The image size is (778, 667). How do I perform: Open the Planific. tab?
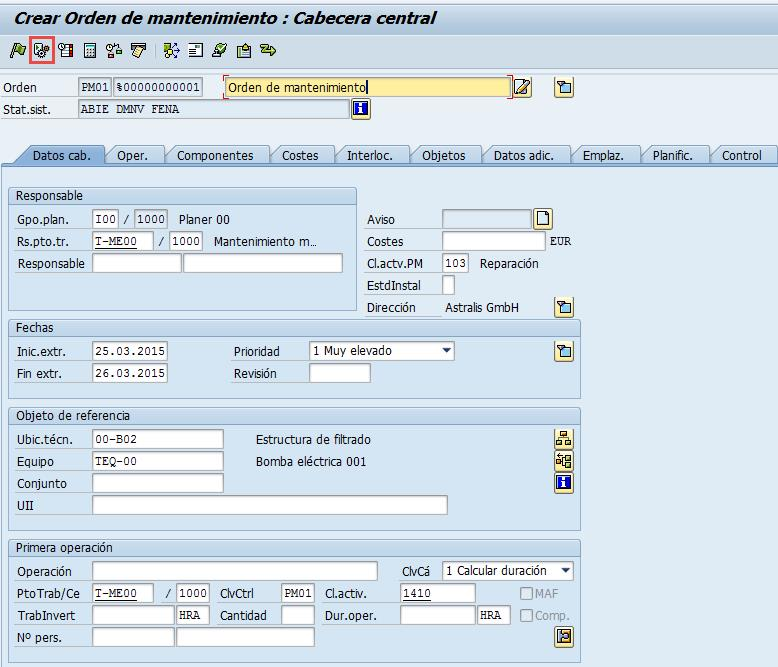point(672,155)
